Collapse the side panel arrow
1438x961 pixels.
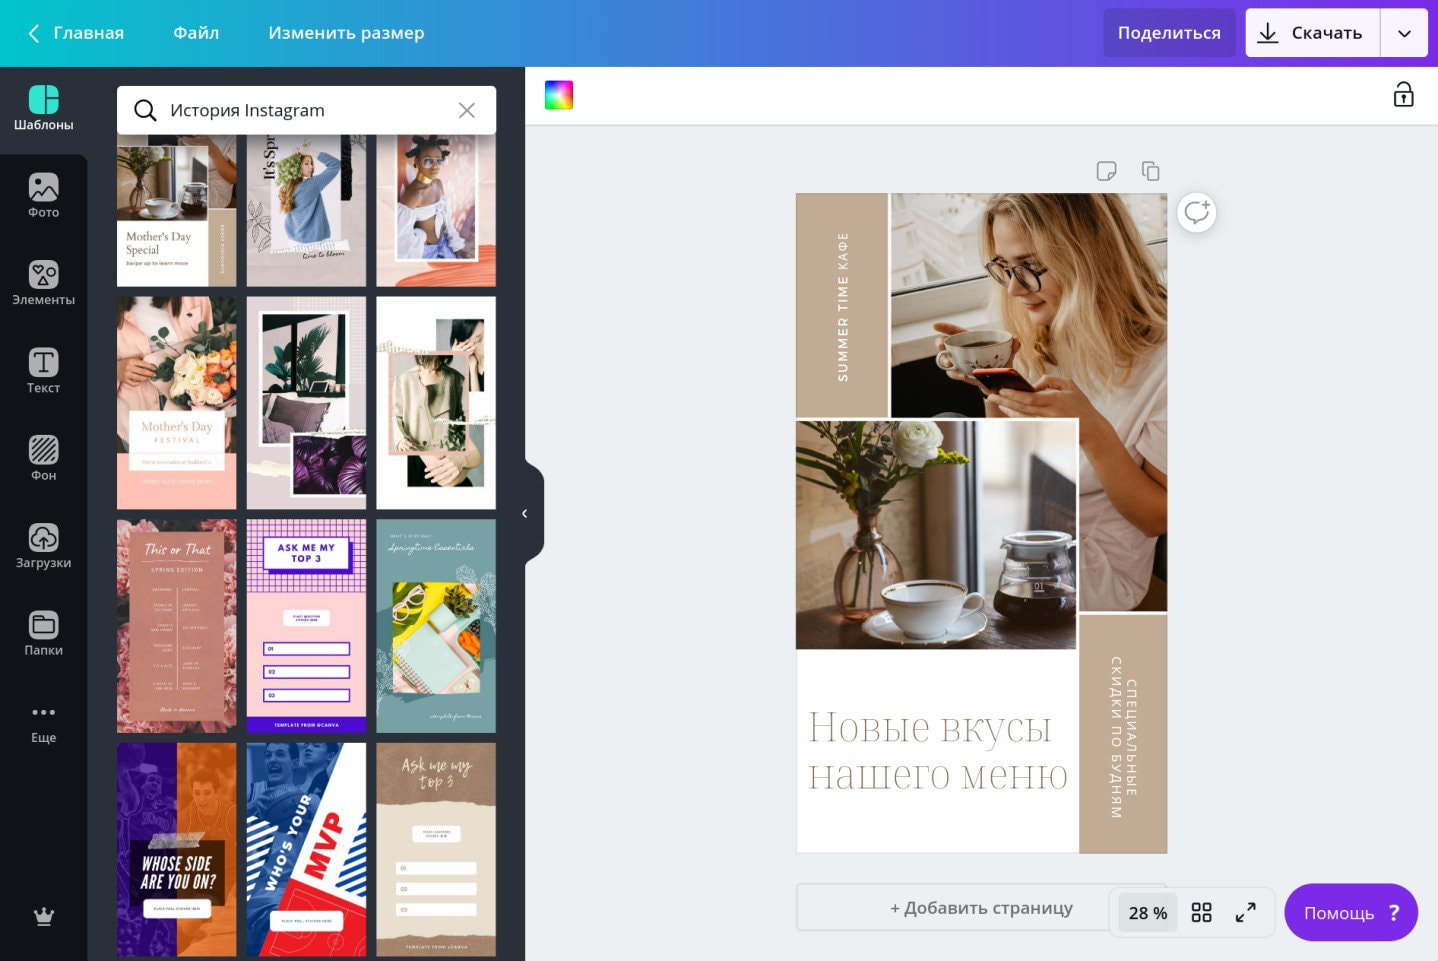coord(525,513)
